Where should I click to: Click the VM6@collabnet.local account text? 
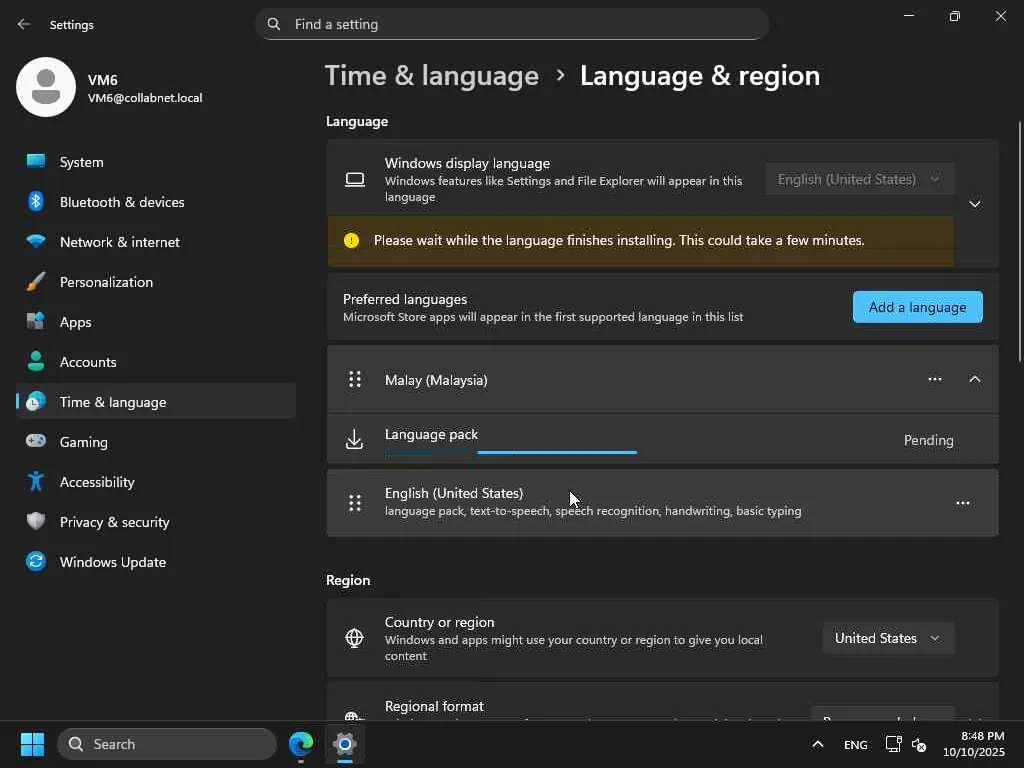(145, 98)
